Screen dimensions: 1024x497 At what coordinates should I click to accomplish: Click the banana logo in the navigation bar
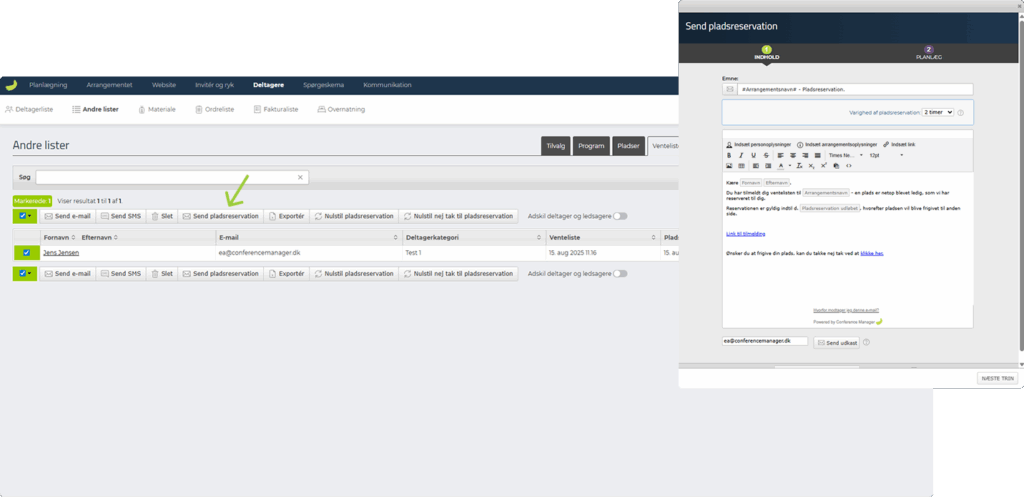click(11, 85)
